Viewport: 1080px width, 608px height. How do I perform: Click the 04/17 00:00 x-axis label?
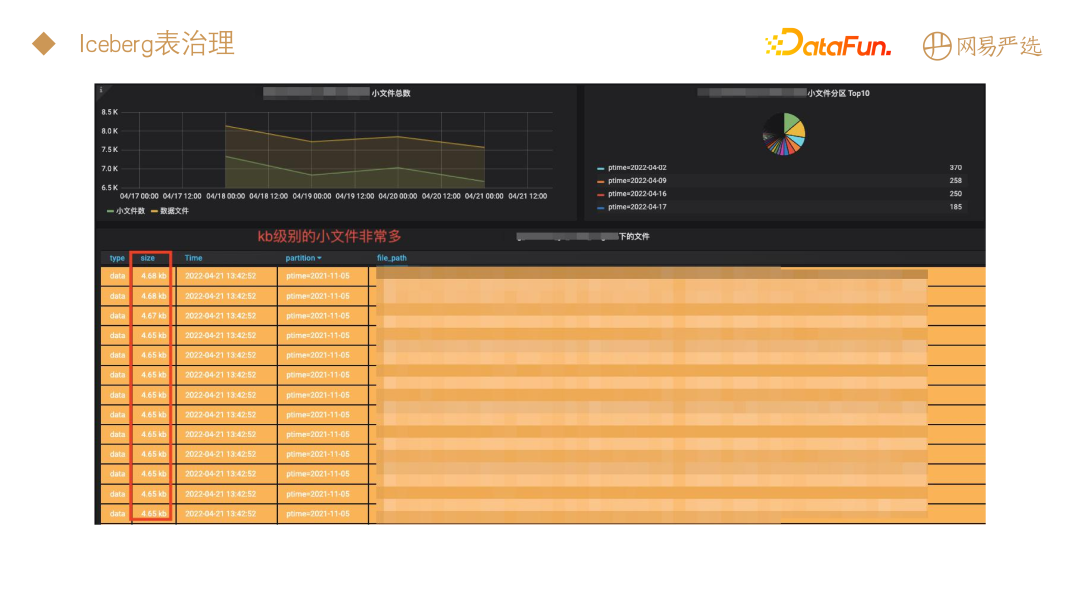pos(139,196)
